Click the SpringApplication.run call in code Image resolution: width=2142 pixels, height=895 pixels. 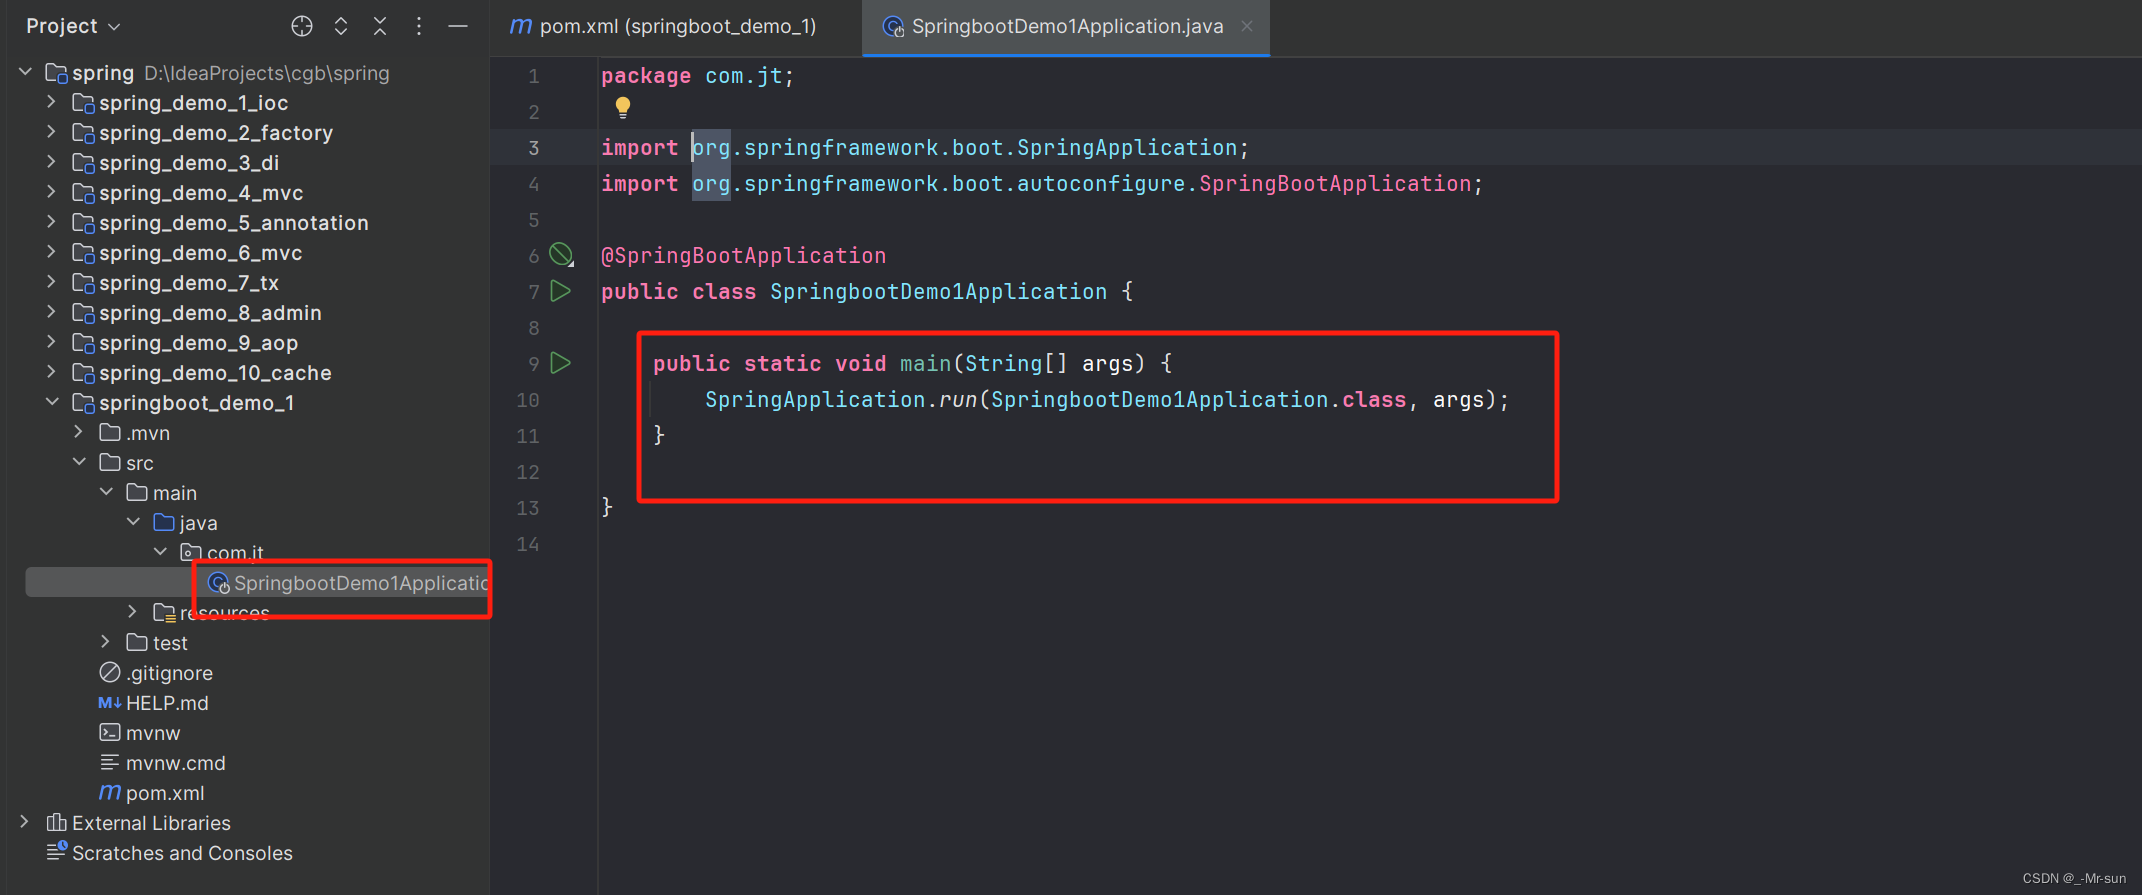(840, 400)
